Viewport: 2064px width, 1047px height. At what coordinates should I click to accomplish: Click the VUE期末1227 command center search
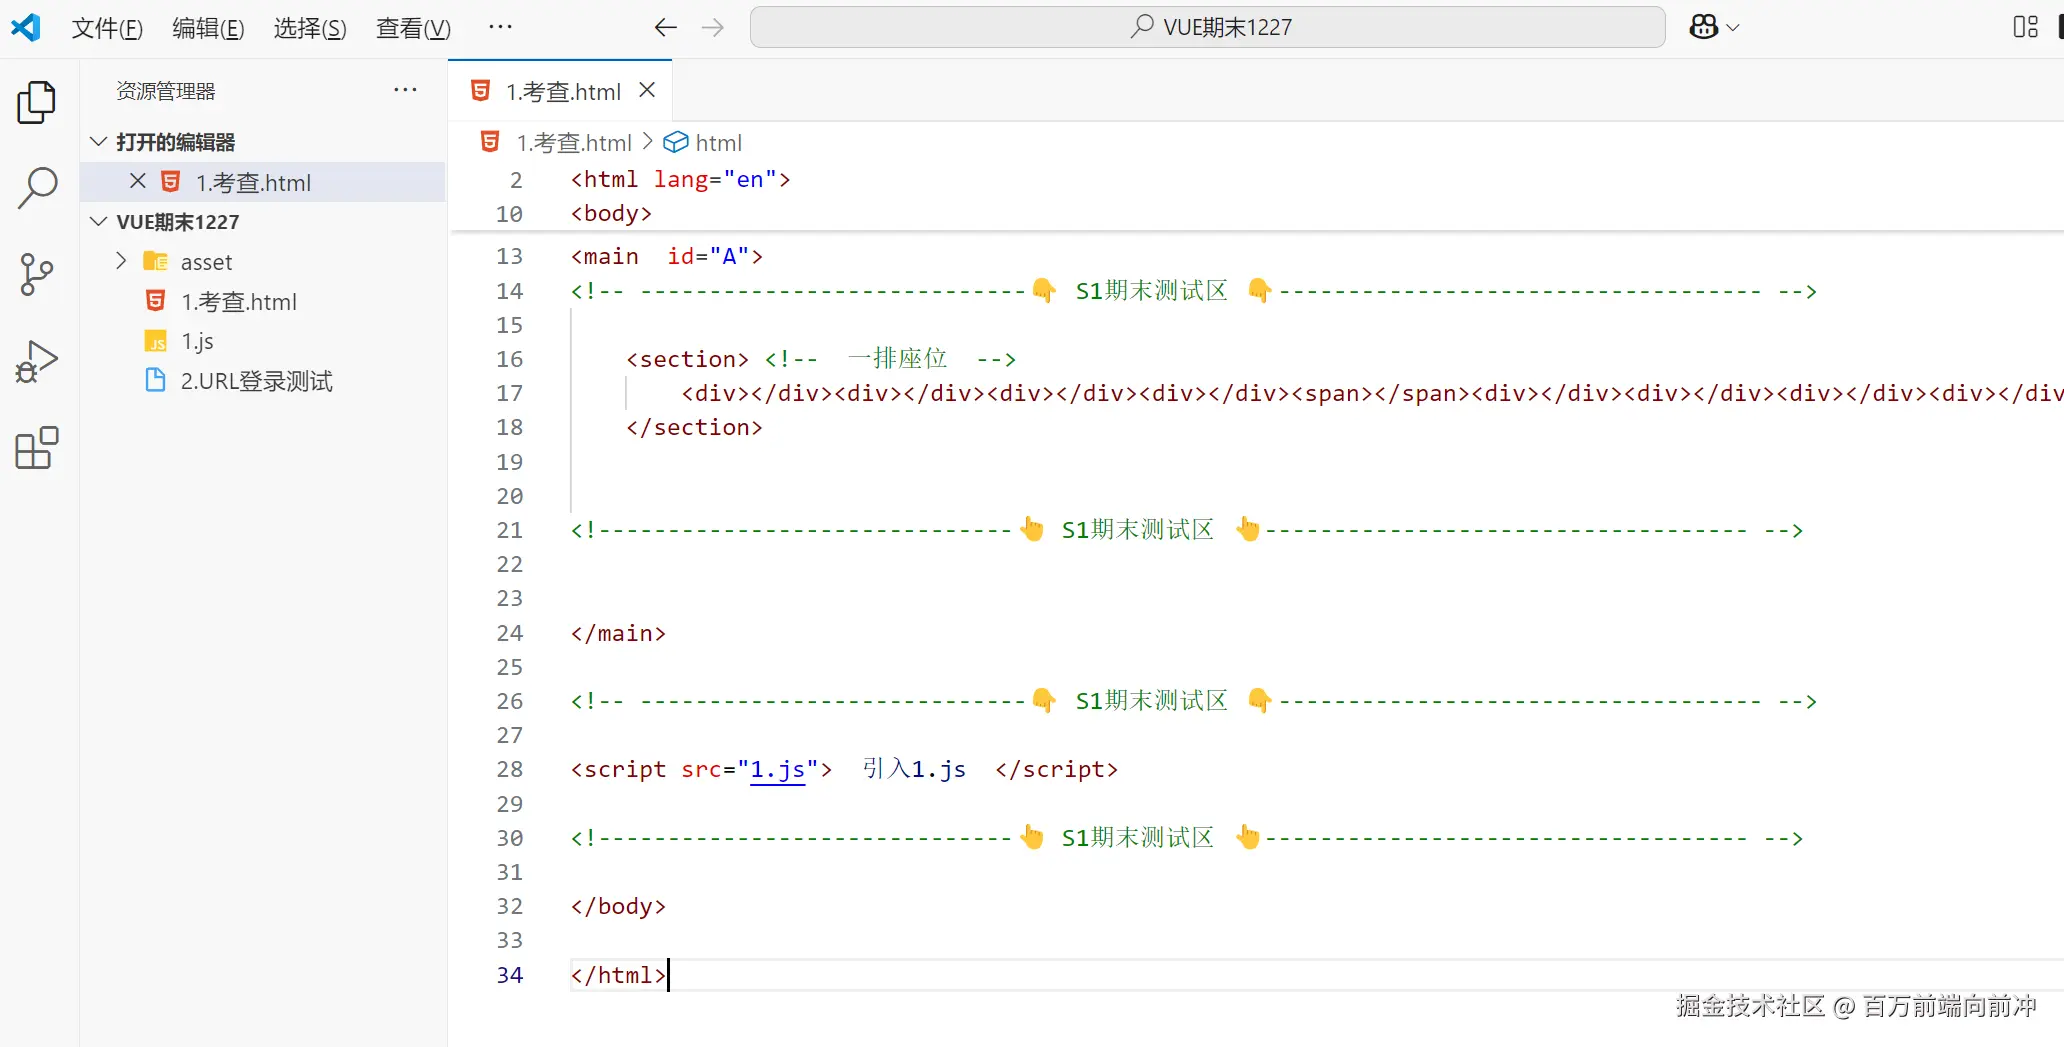click(x=1207, y=27)
